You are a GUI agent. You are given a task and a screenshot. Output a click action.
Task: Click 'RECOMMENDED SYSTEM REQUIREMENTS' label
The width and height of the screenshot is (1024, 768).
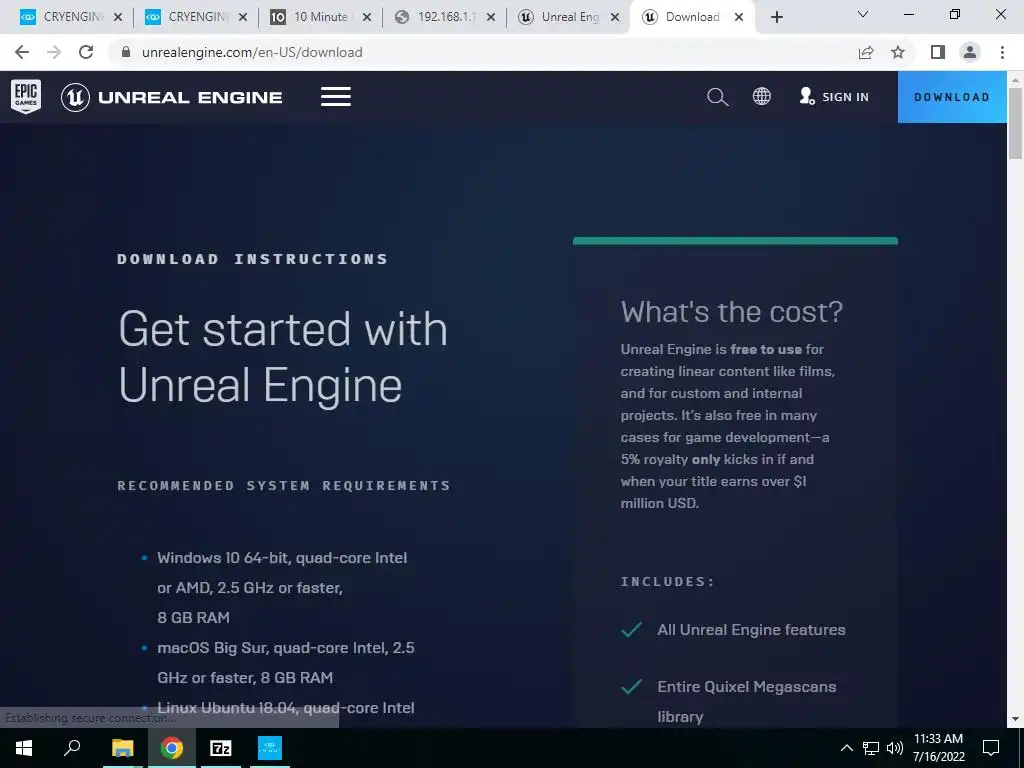(284, 486)
